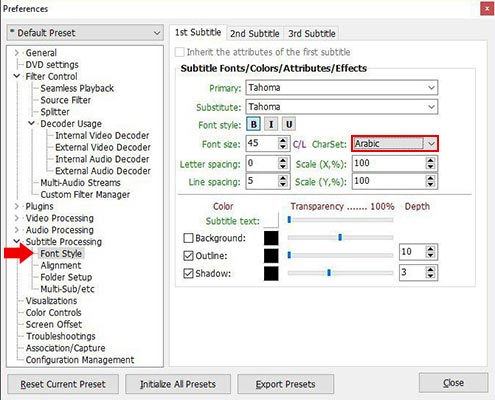
Task: Click the Reset Current Preset button
Action: pos(63,384)
